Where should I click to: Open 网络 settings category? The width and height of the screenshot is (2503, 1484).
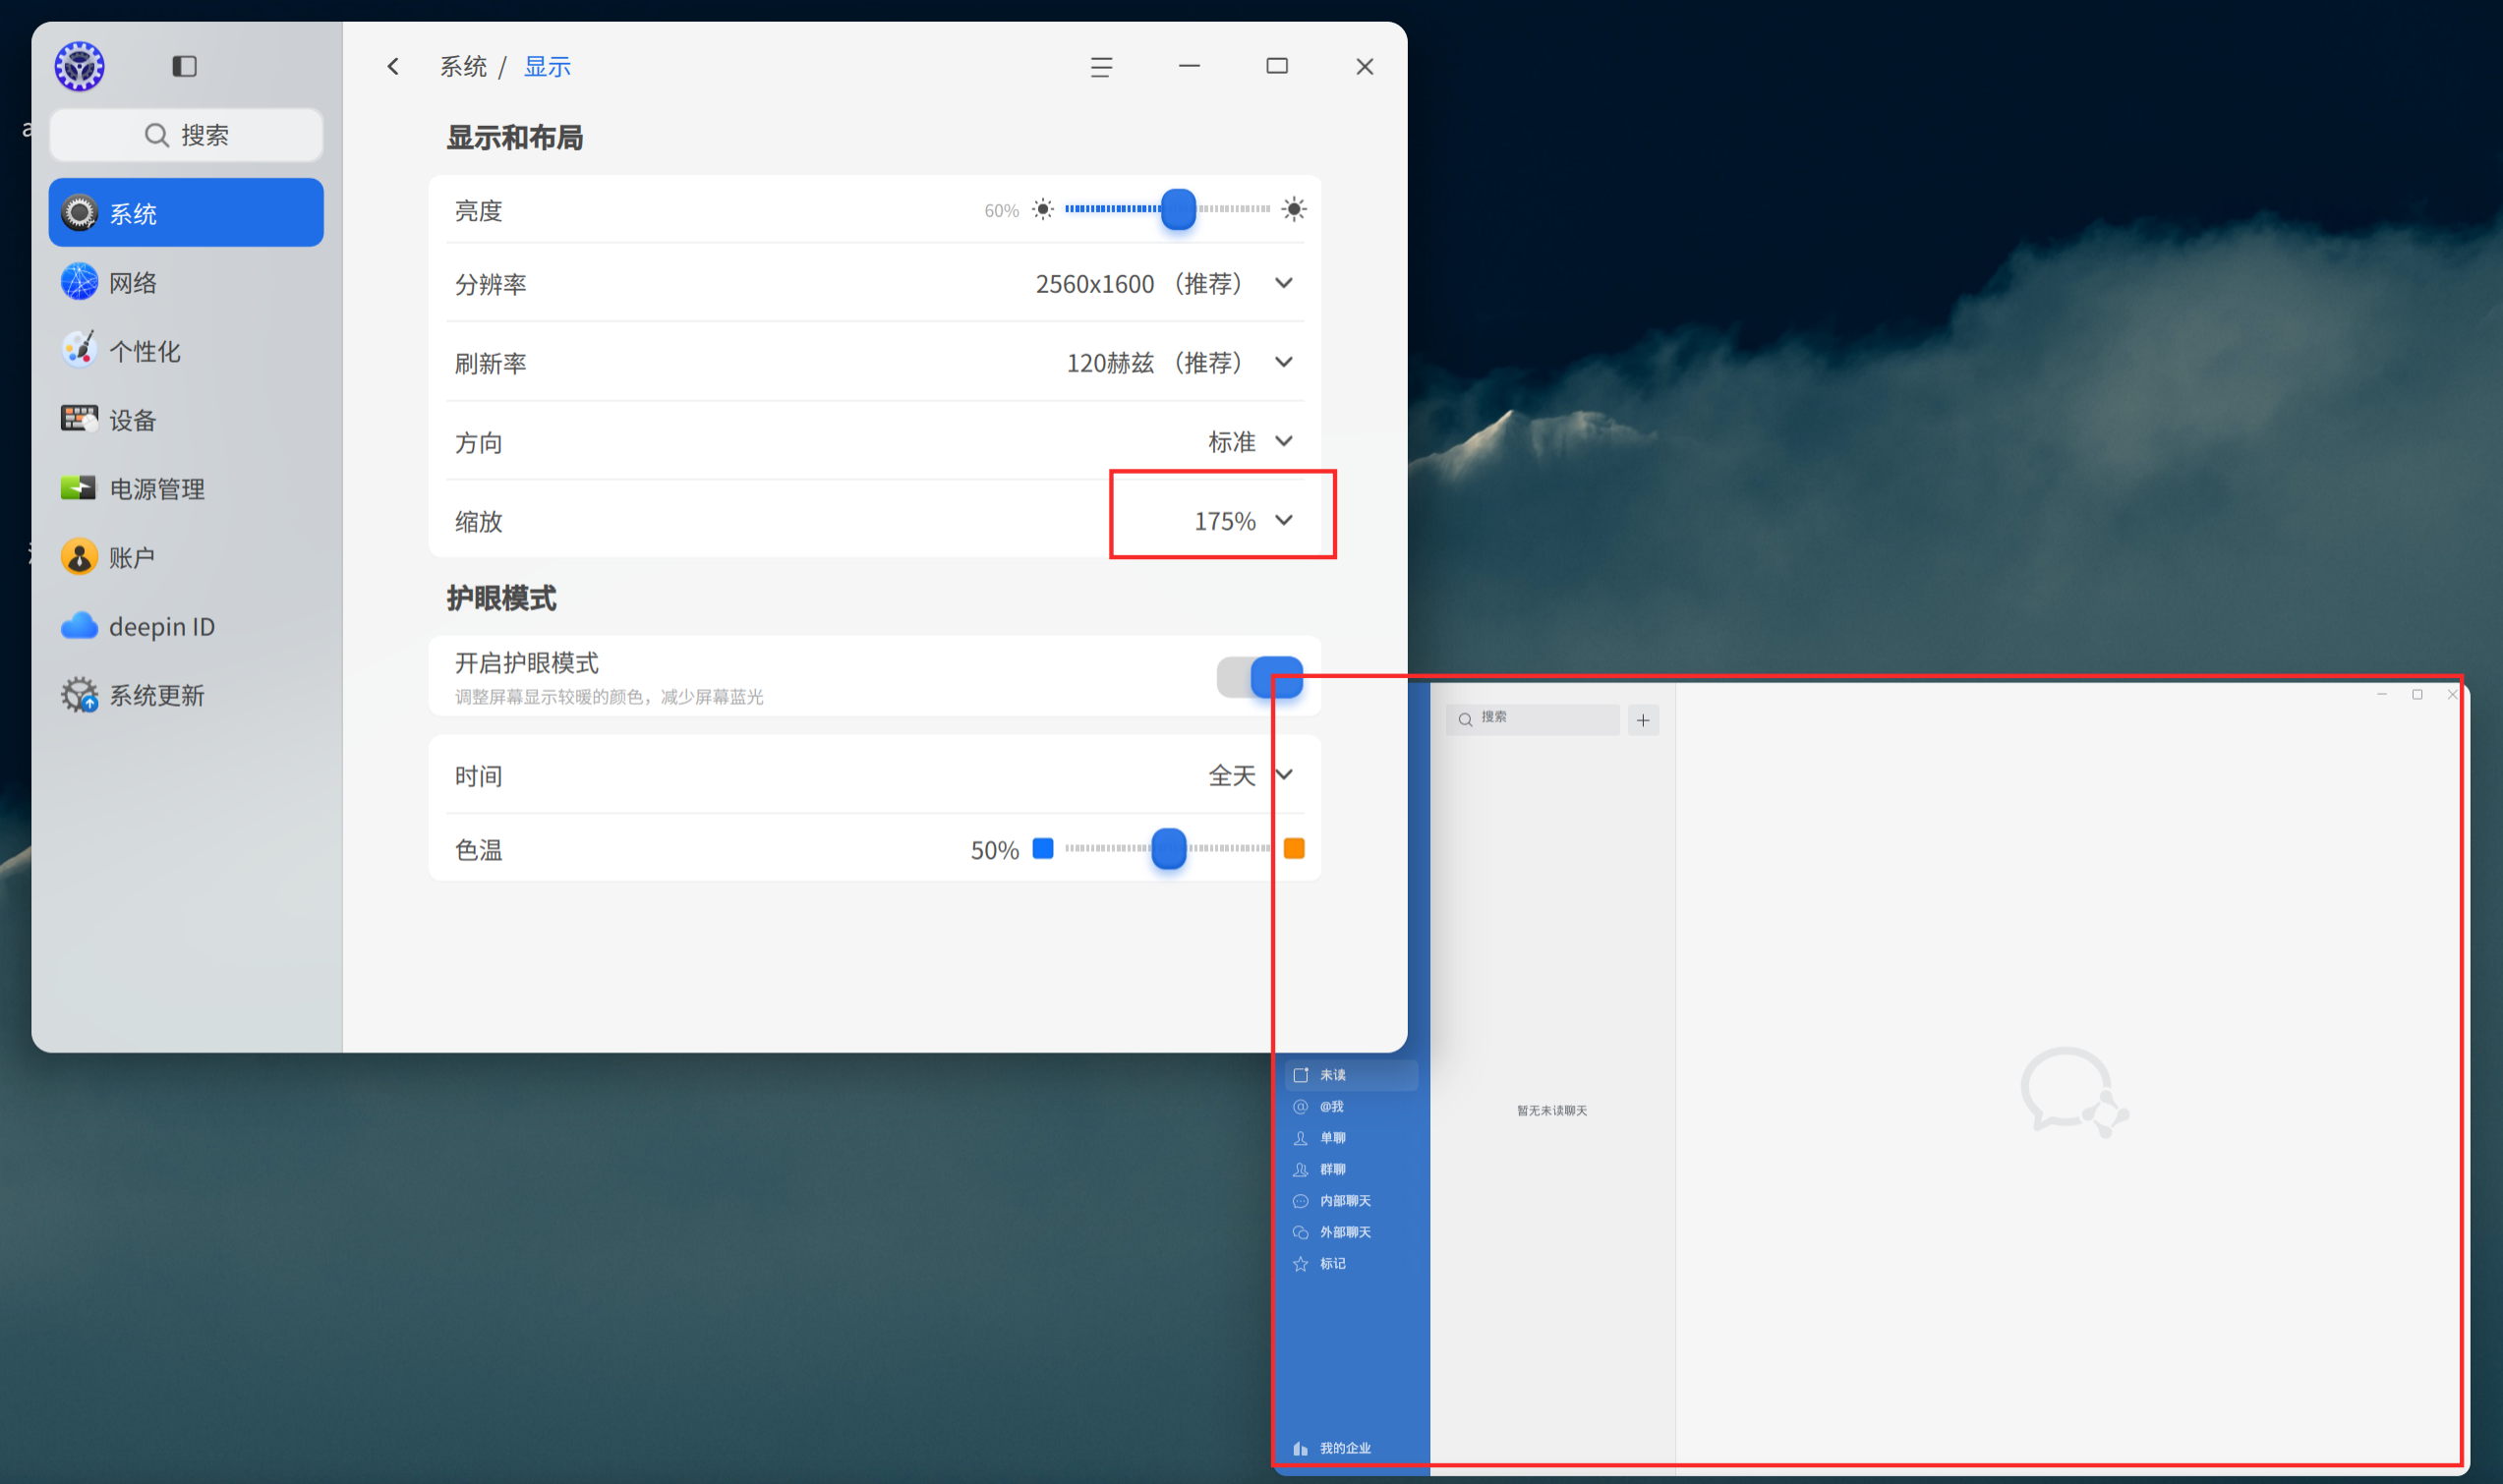click(186, 282)
